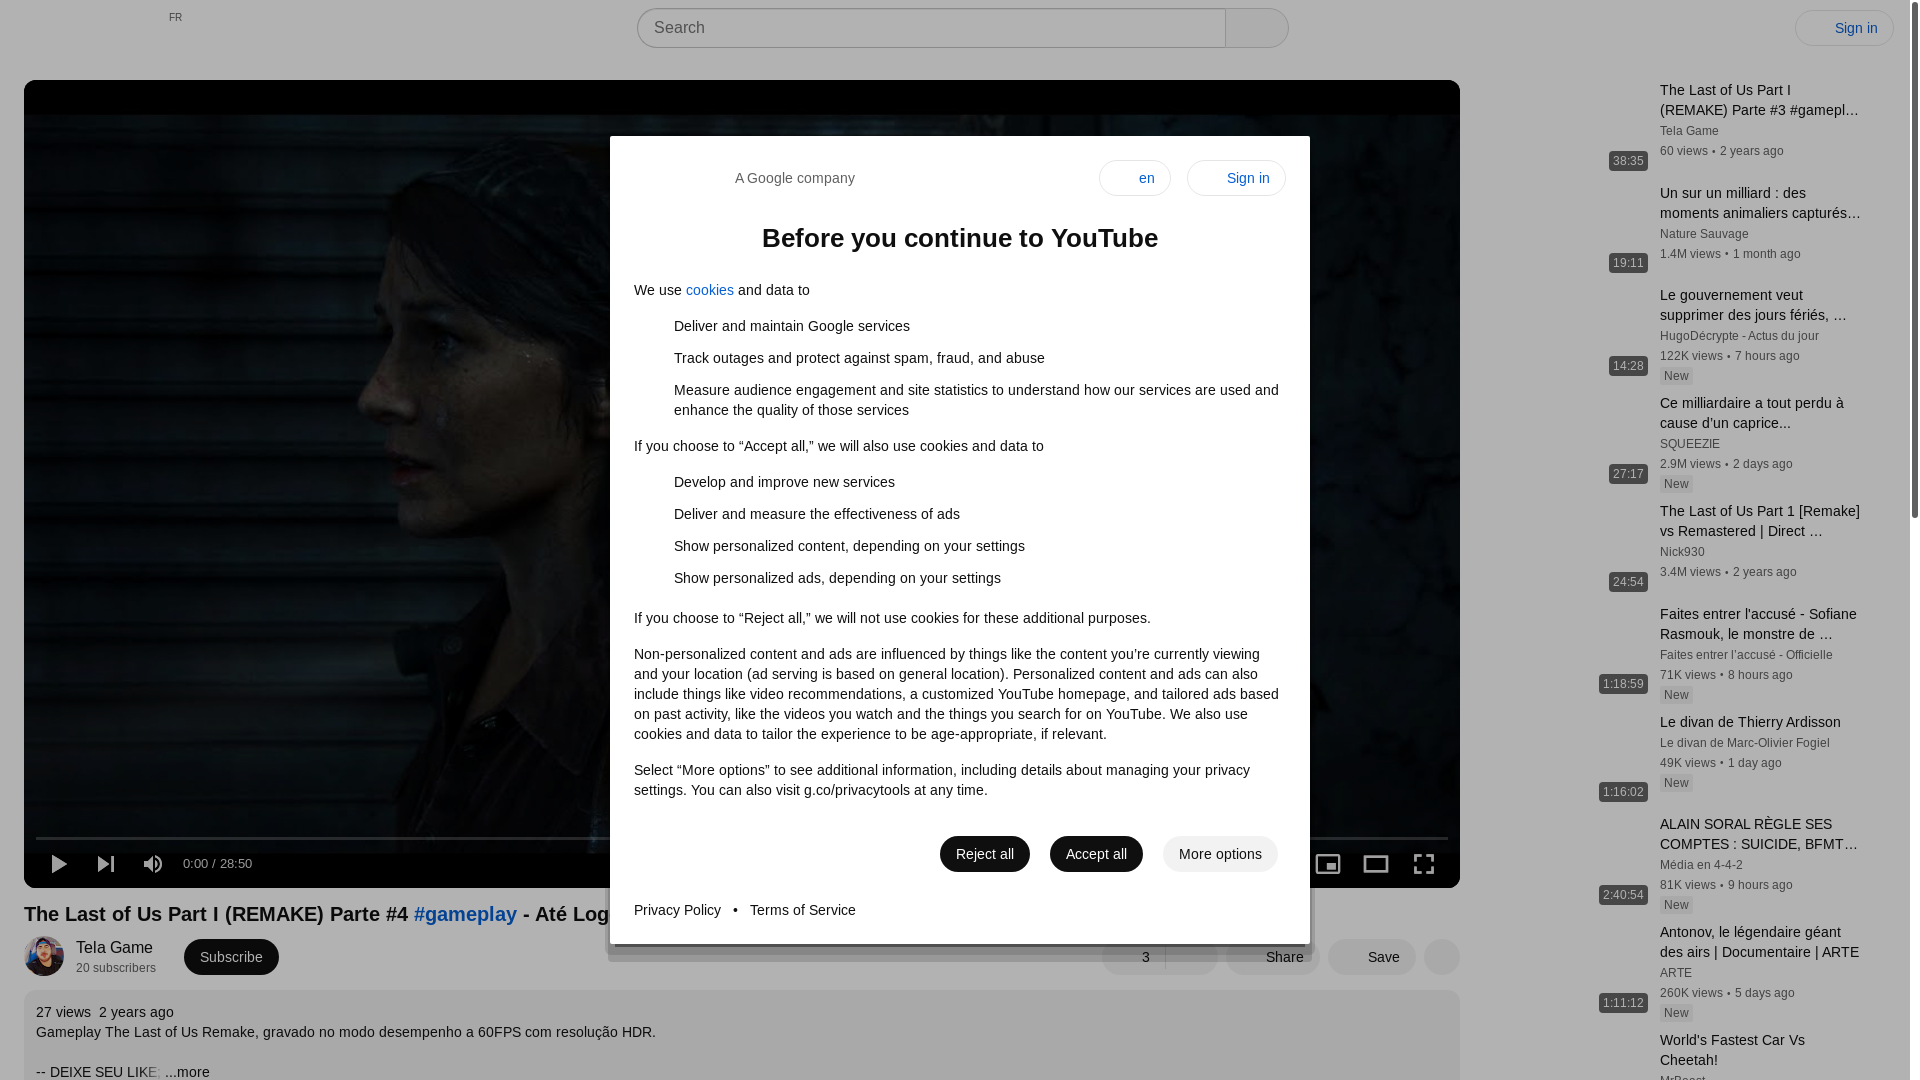Like the video with 3 likes

(x=1134, y=957)
